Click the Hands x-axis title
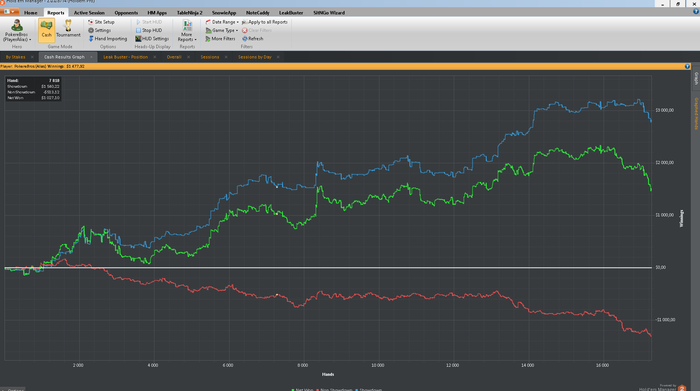Screen dimensions: 700x391 point(328,374)
